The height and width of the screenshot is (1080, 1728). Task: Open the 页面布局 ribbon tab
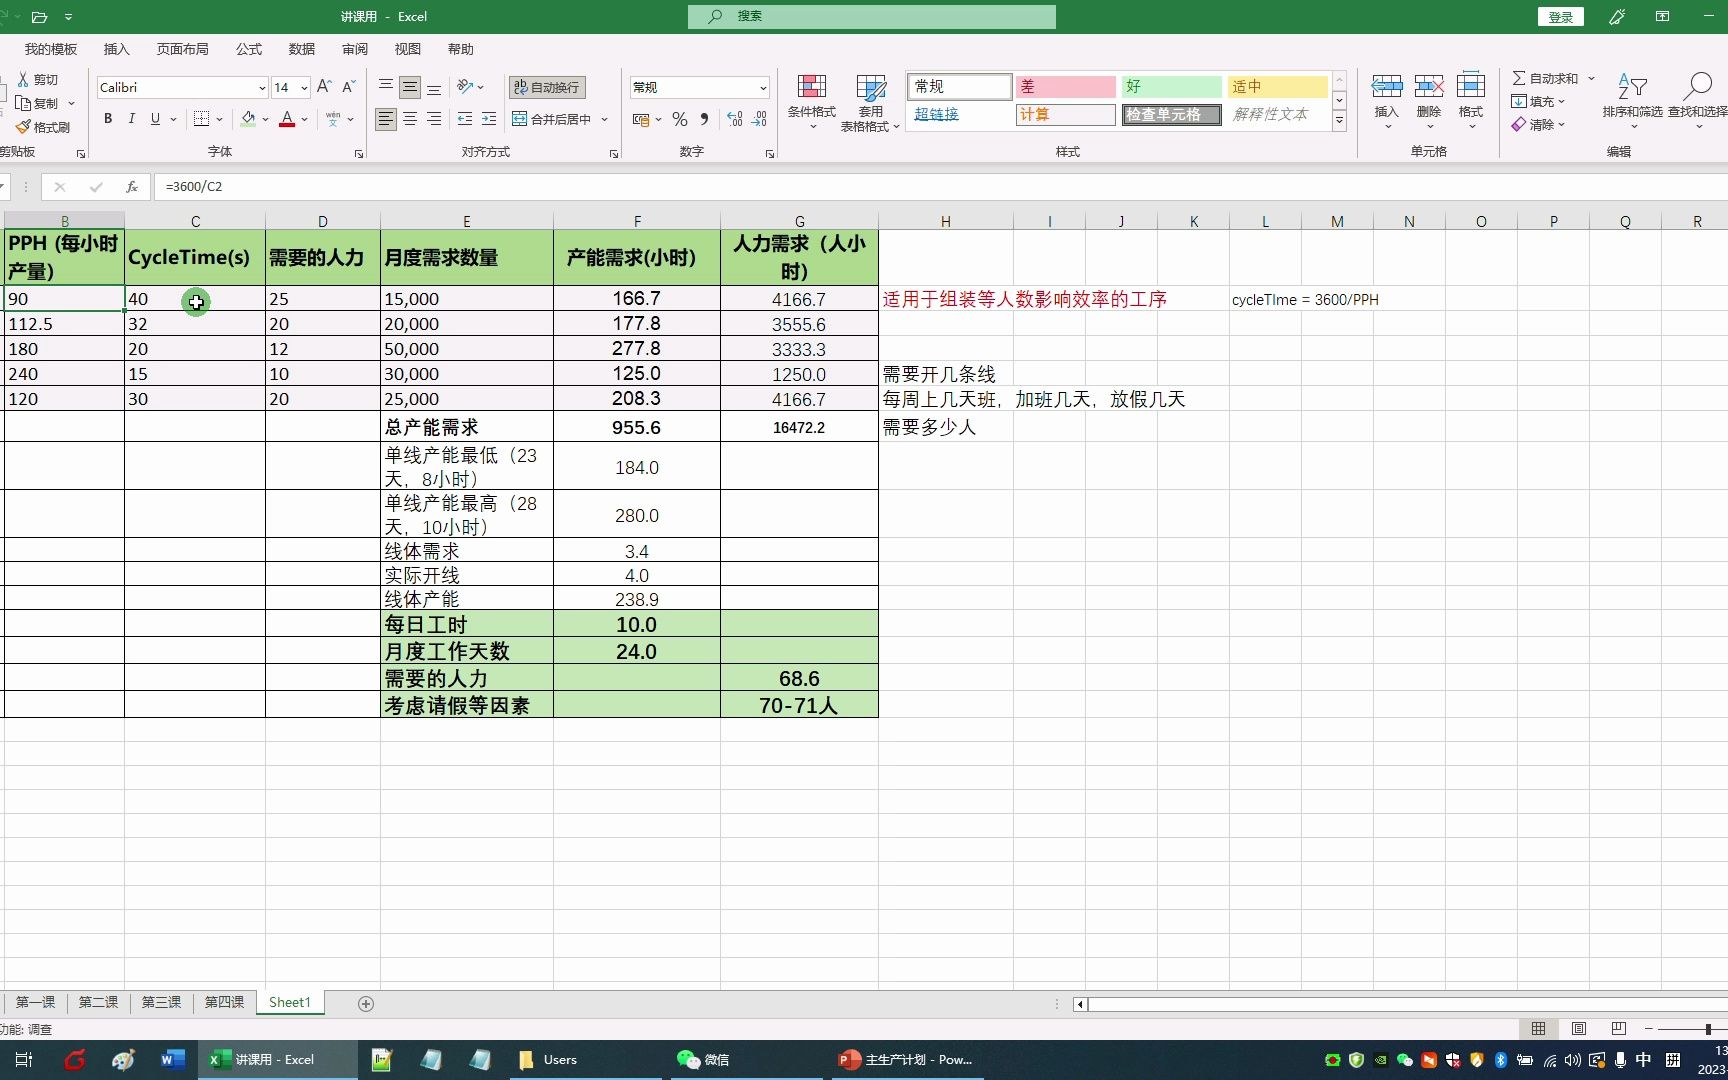coord(182,49)
